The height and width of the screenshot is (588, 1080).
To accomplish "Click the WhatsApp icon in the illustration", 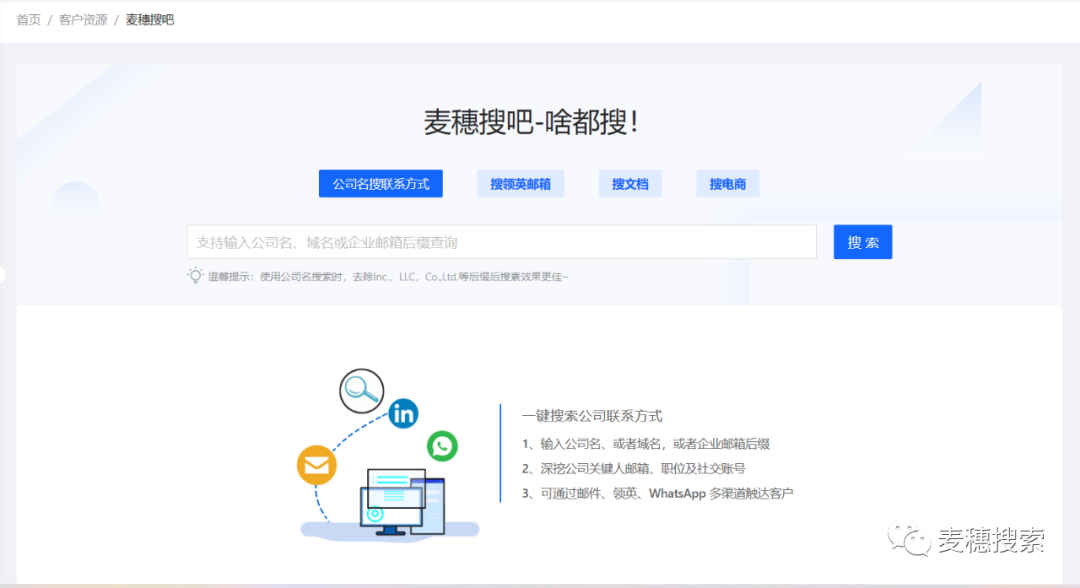I will pyautogui.click(x=443, y=447).
